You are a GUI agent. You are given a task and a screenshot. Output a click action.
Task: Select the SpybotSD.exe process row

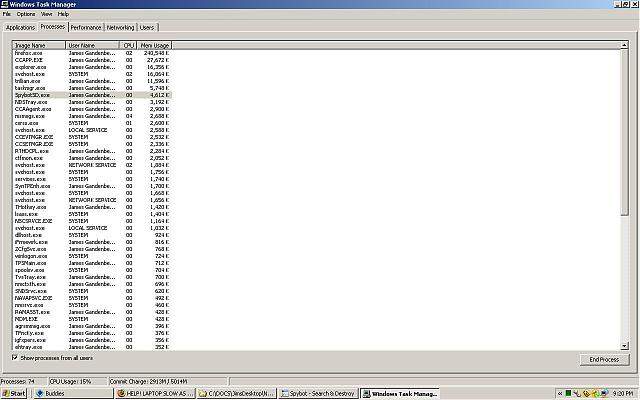pyautogui.click(x=92, y=95)
